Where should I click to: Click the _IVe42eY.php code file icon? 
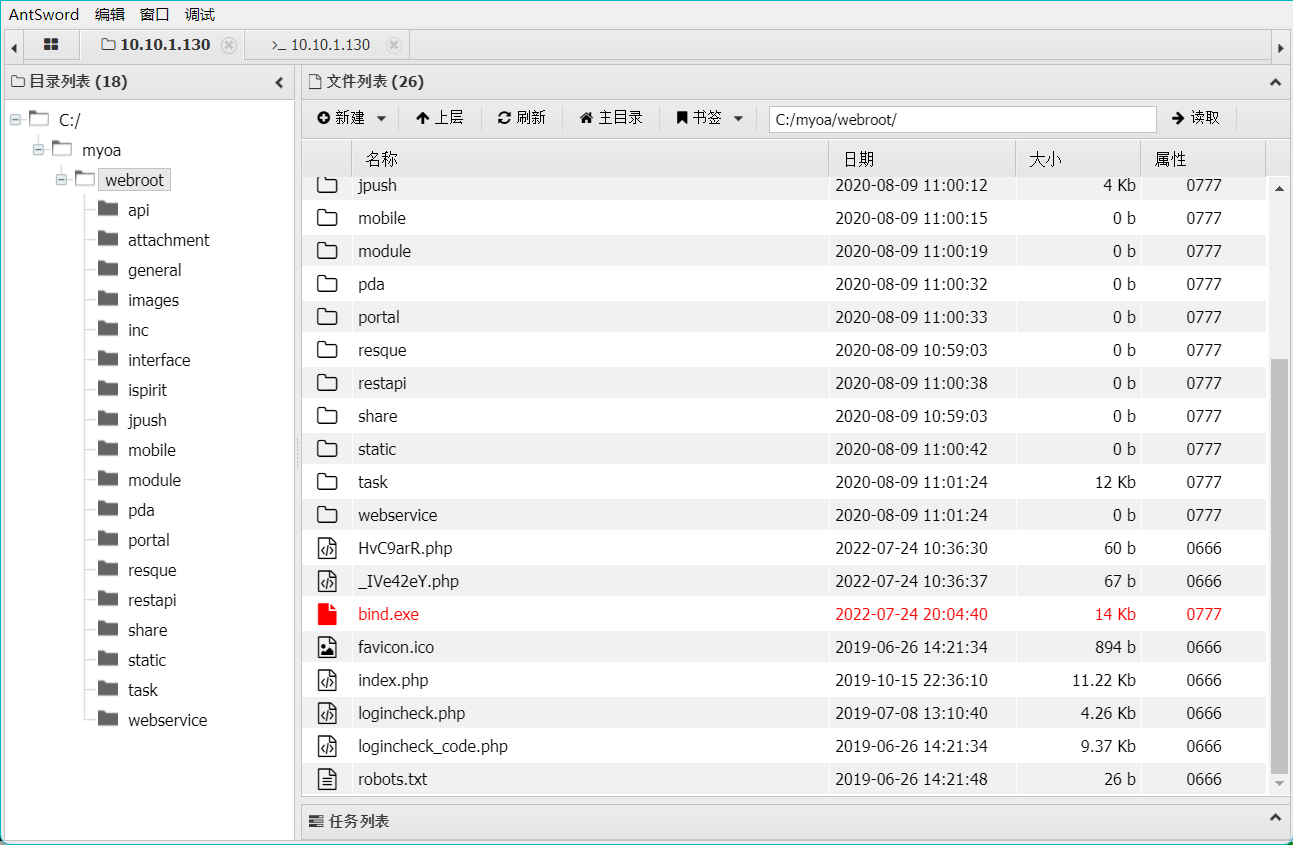pos(327,581)
